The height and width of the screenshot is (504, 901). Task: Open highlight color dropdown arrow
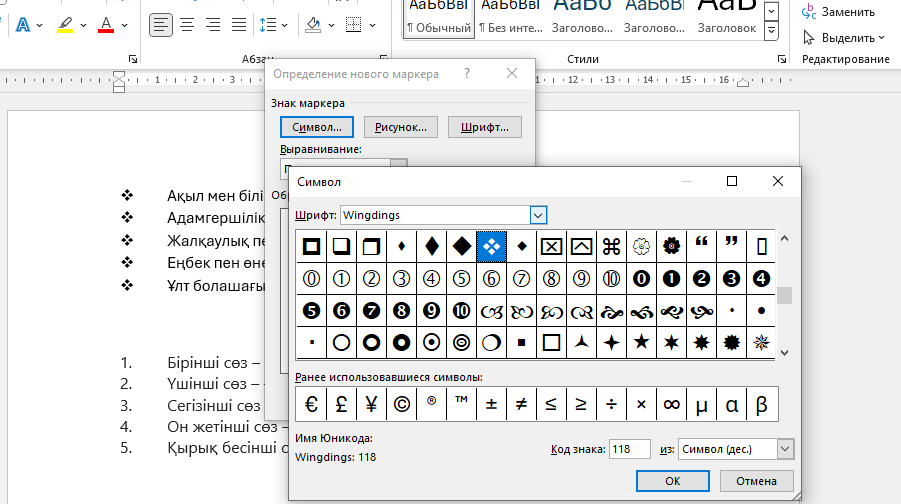(83, 25)
